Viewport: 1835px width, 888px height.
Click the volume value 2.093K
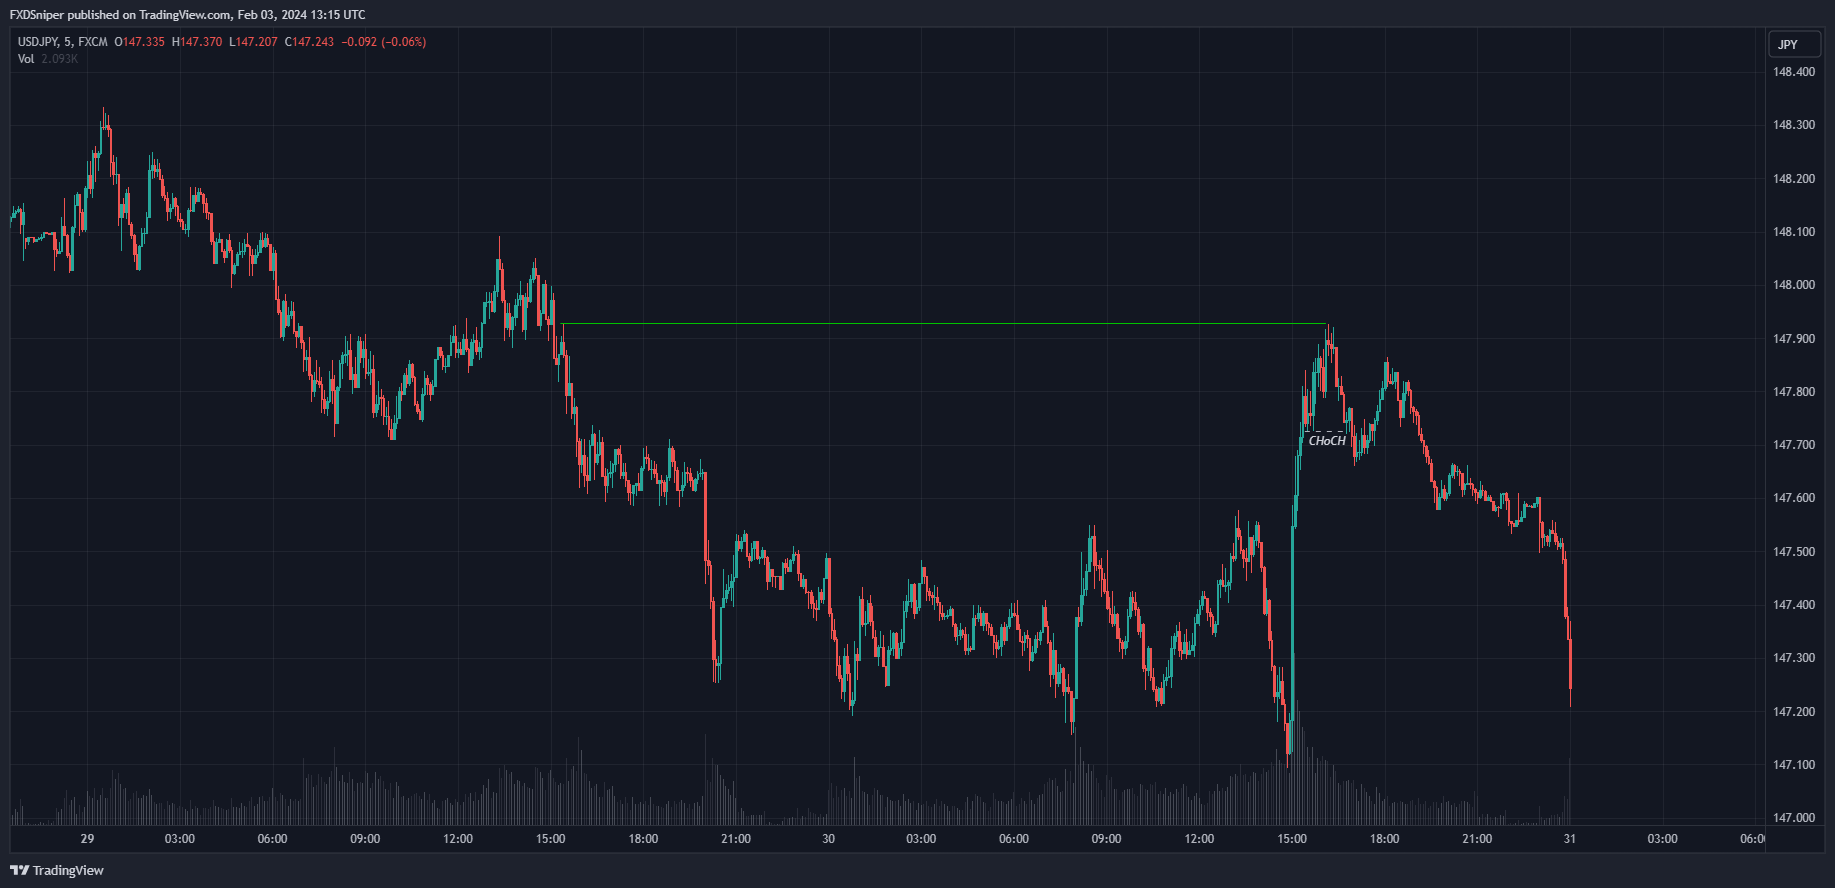coord(60,59)
